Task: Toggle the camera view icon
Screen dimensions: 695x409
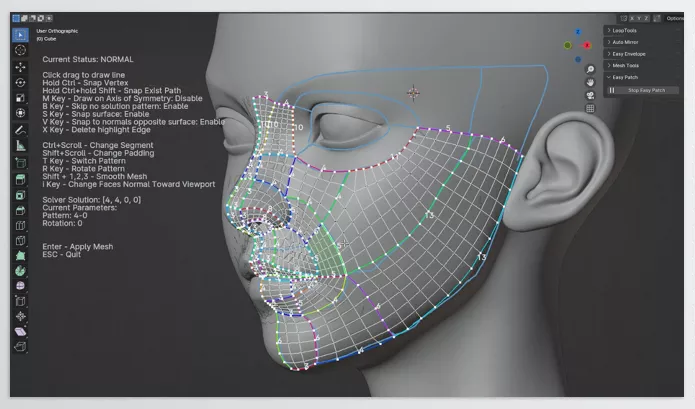Action: point(590,95)
